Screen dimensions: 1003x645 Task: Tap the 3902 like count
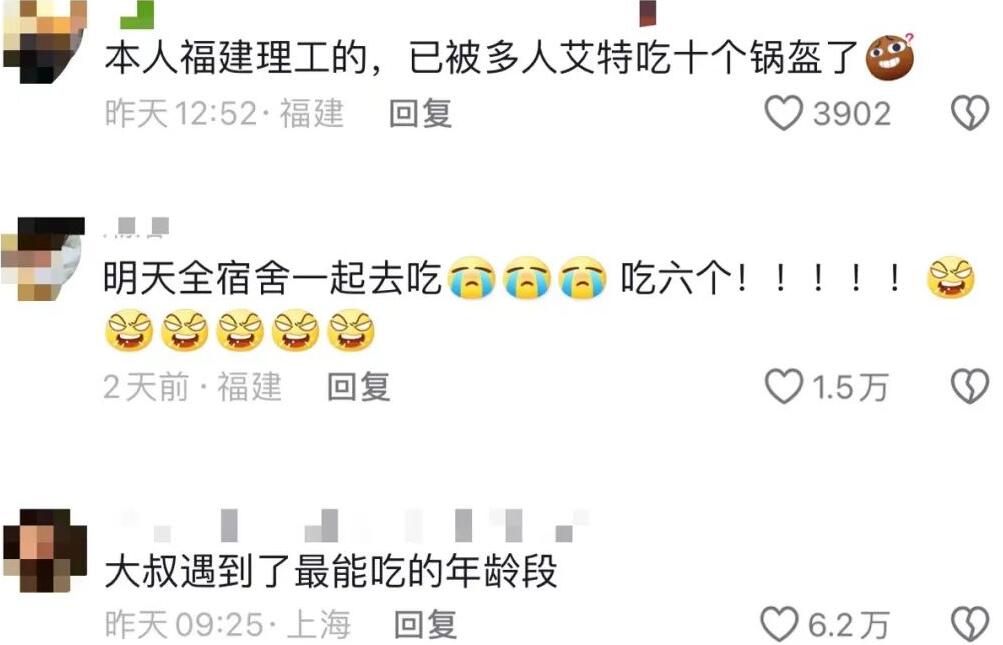(x=852, y=114)
